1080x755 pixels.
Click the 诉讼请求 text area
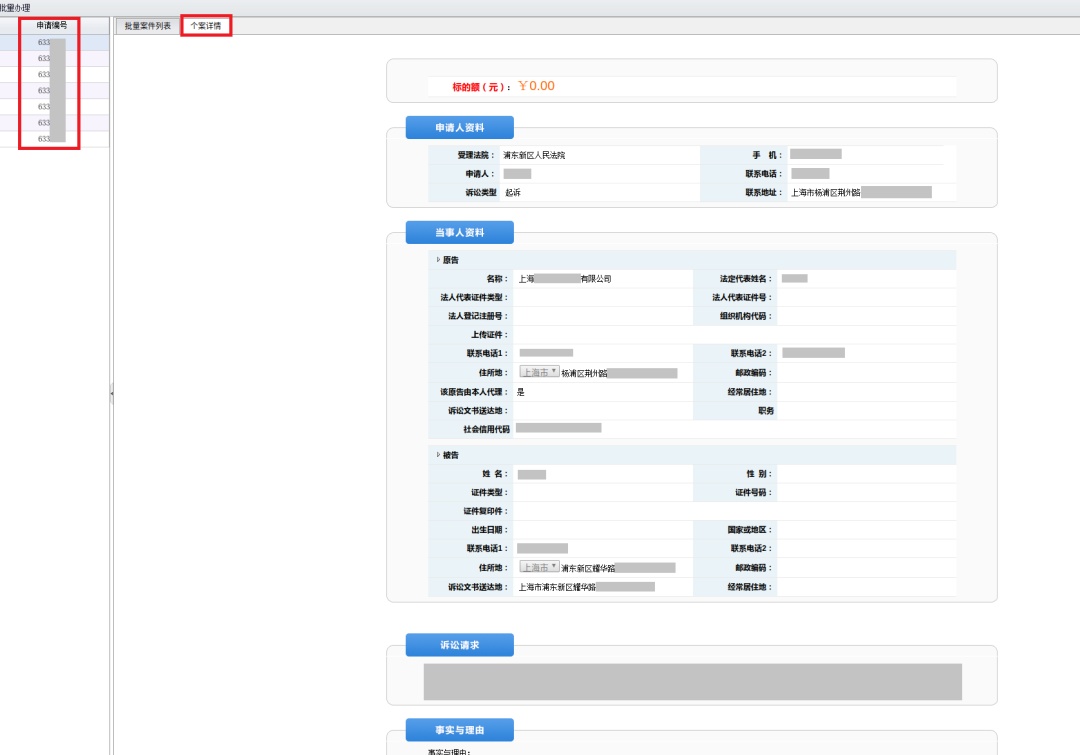tap(692, 681)
